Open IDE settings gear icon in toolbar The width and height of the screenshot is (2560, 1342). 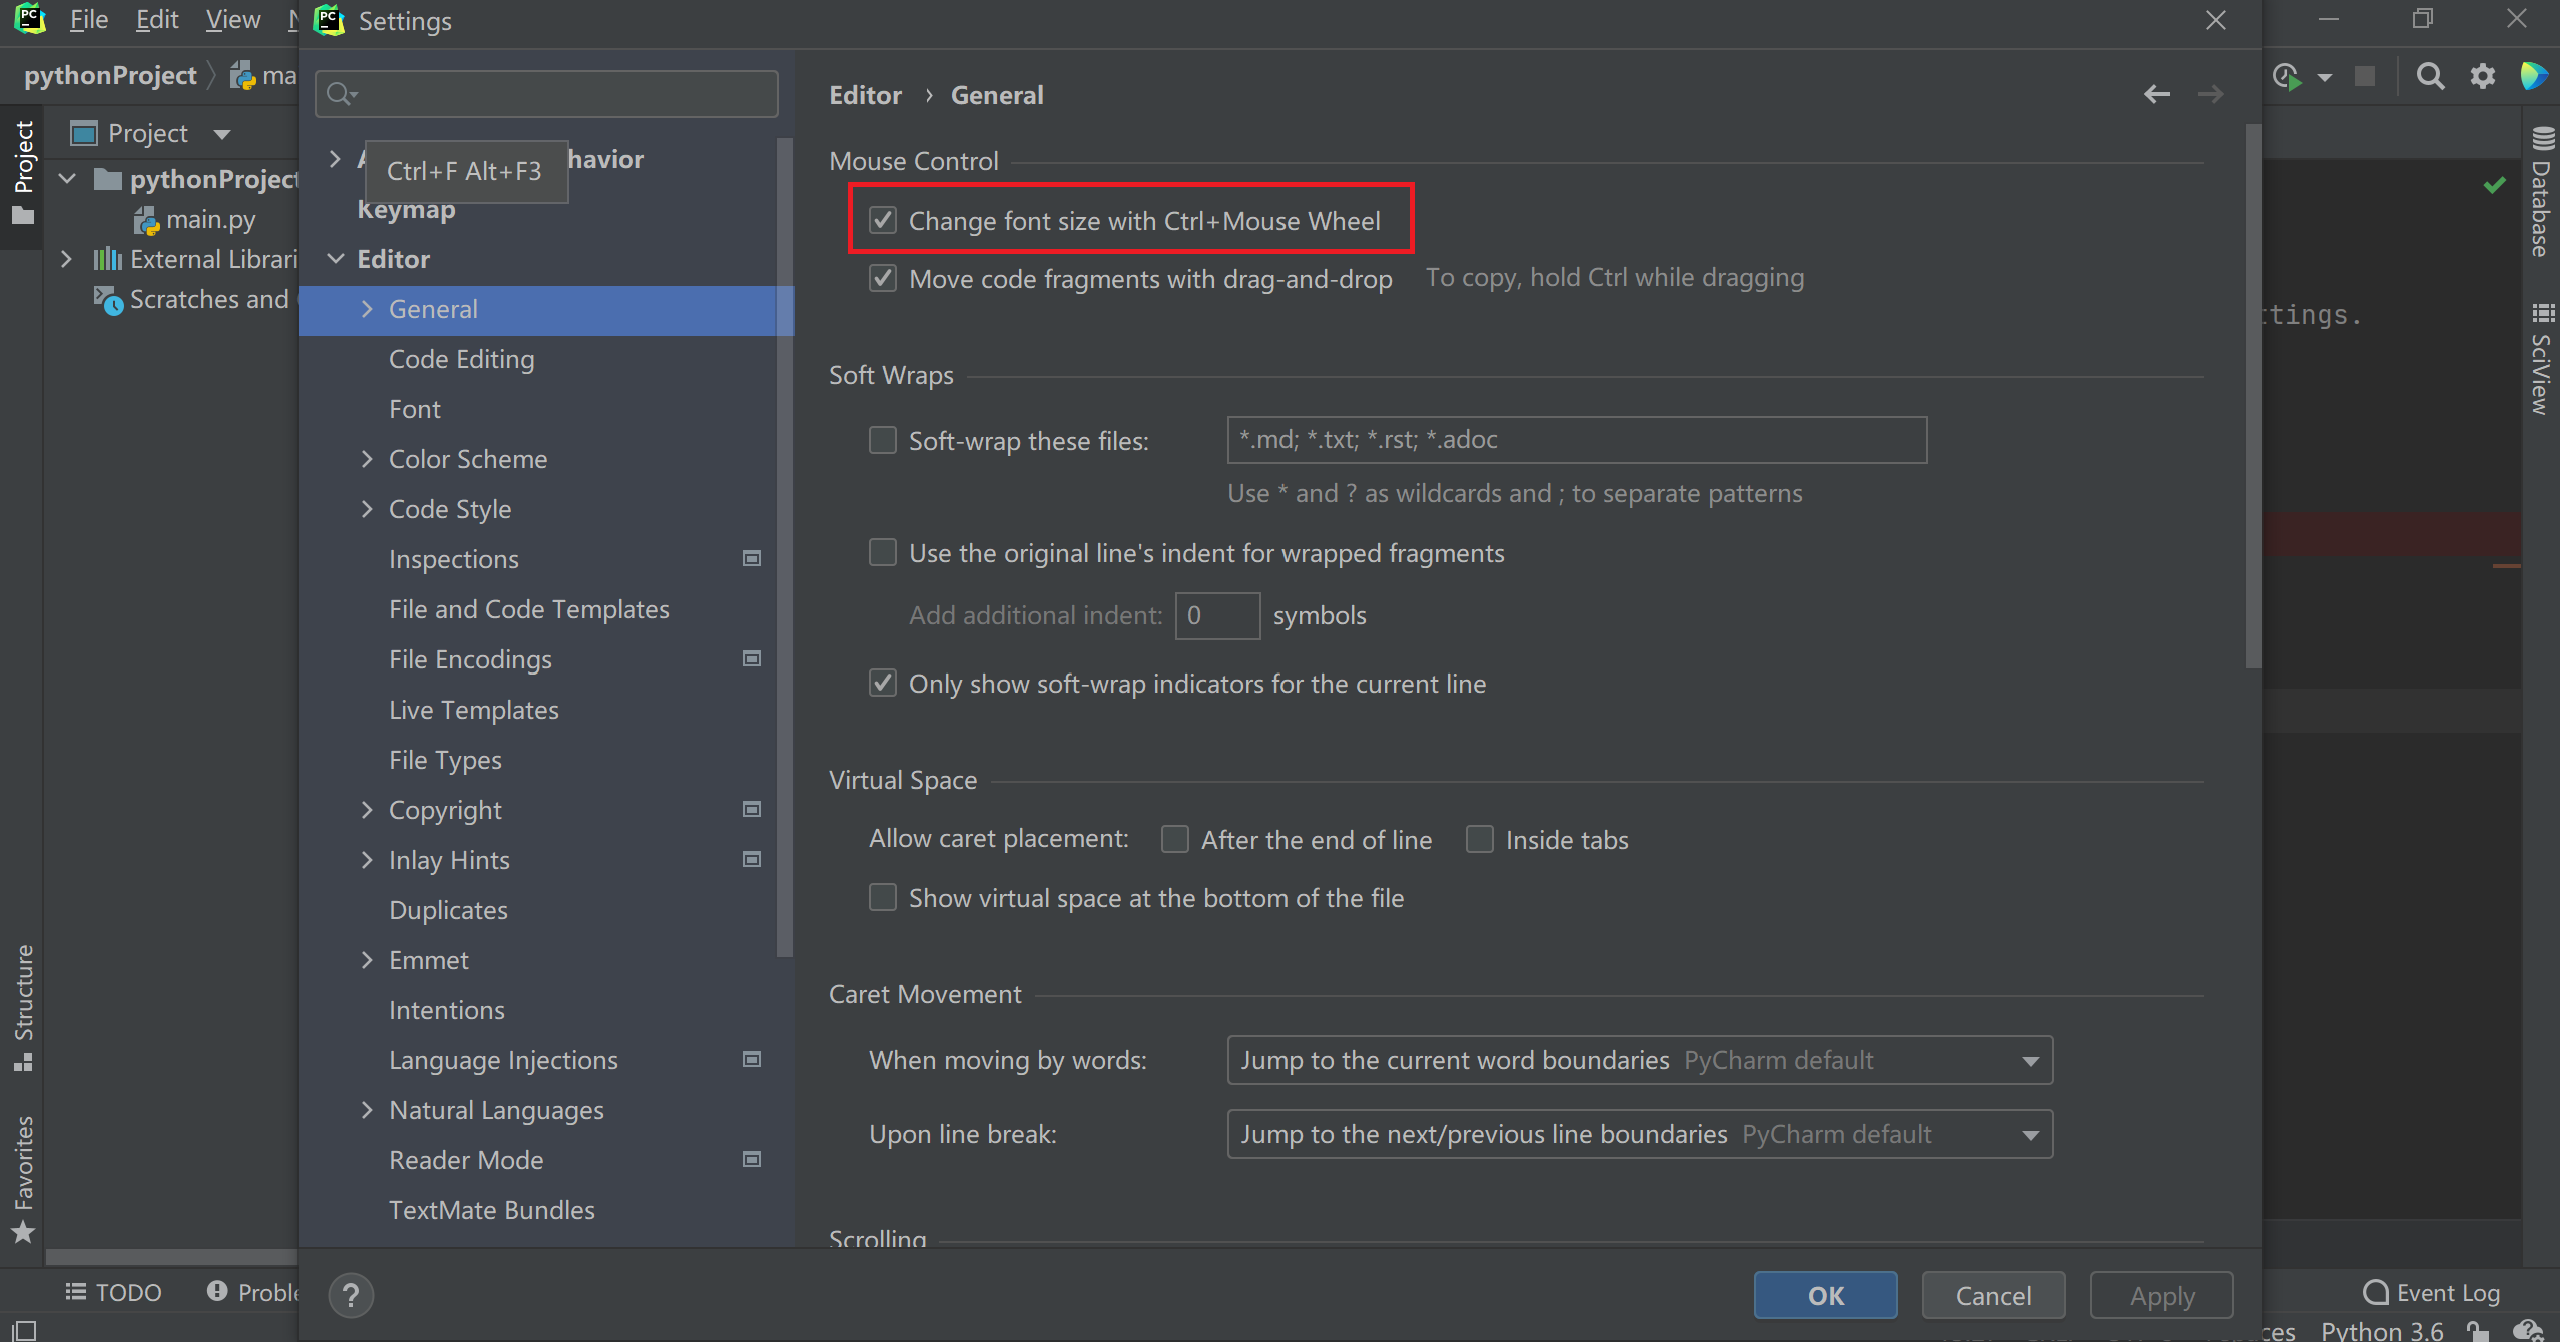click(2483, 76)
